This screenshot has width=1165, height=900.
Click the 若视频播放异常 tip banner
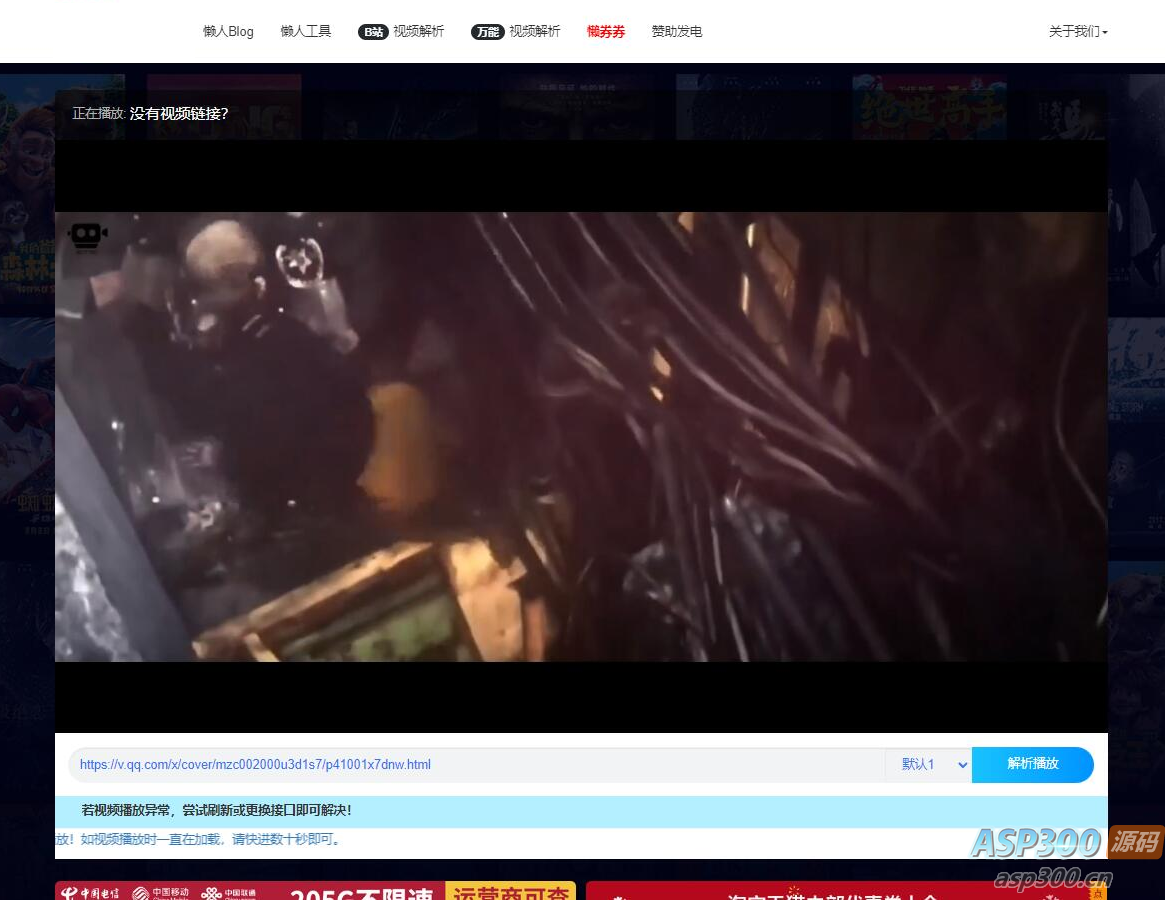581,811
